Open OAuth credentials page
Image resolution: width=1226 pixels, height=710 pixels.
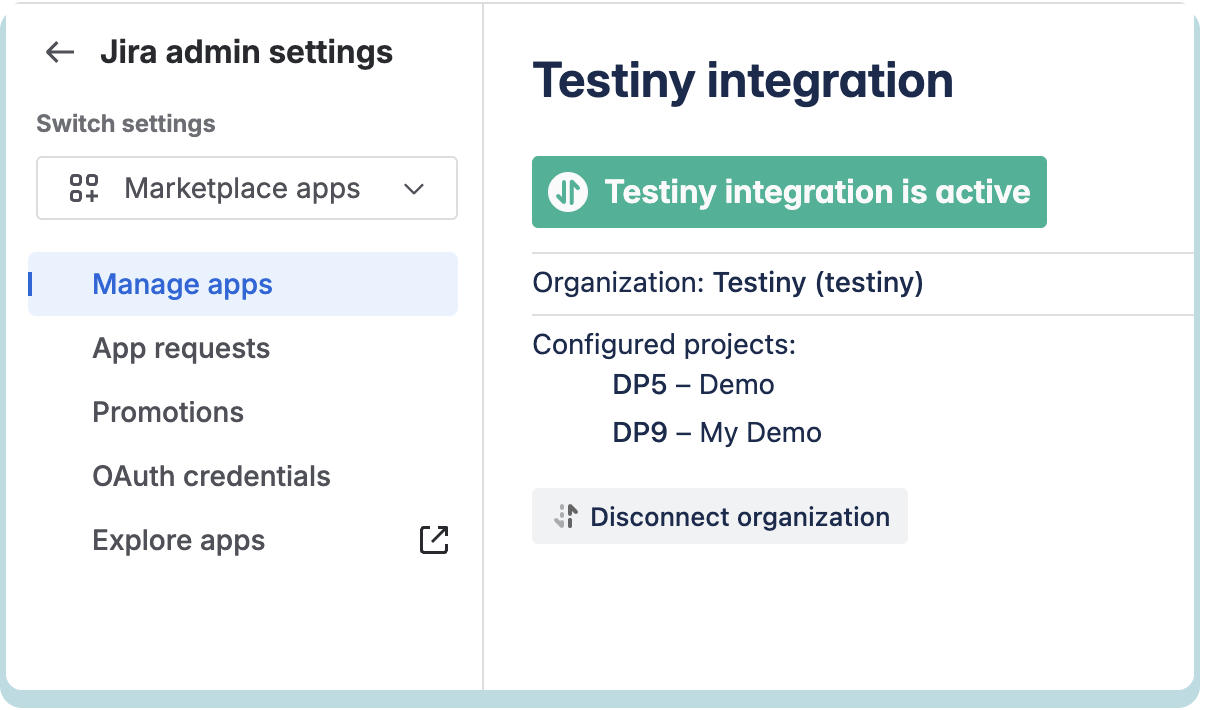(211, 476)
